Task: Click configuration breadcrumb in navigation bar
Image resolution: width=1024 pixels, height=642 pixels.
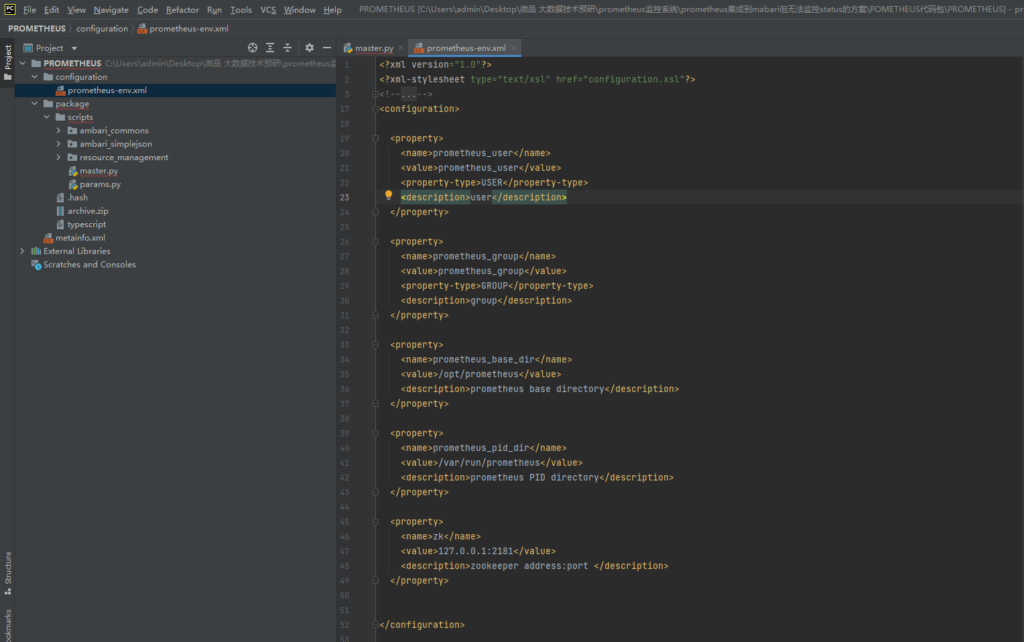Action: (102, 29)
